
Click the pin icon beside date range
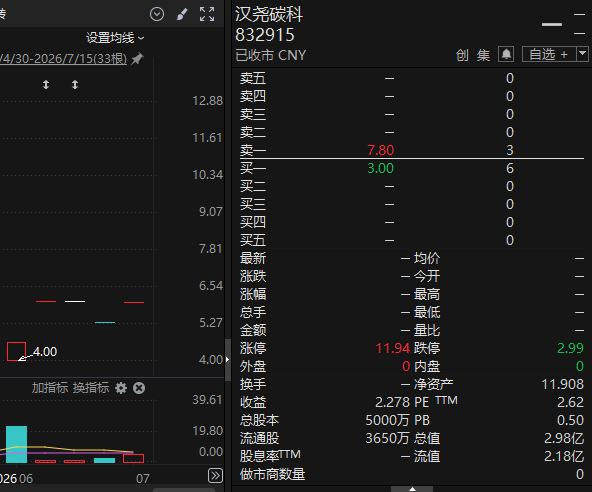[x=137, y=59]
